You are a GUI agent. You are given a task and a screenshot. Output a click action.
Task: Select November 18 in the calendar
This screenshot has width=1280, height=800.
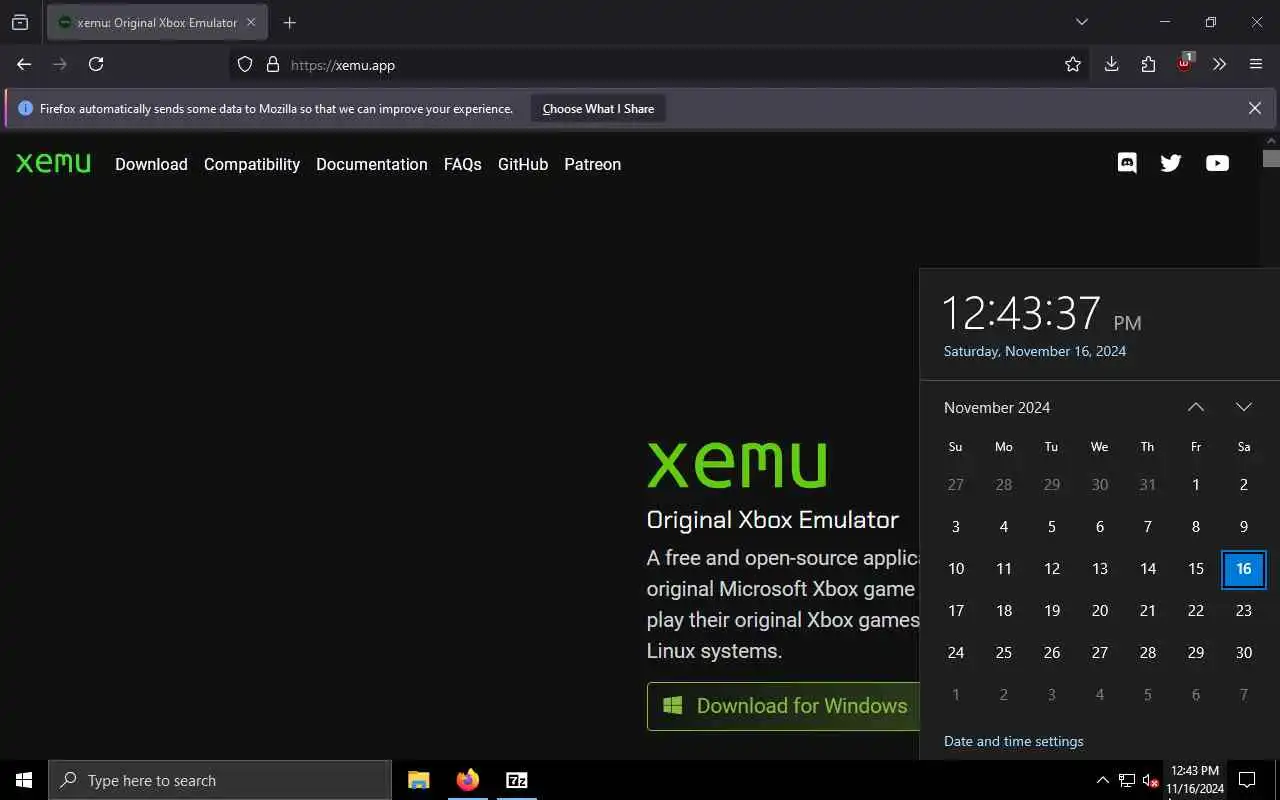pyautogui.click(x=1004, y=611)
